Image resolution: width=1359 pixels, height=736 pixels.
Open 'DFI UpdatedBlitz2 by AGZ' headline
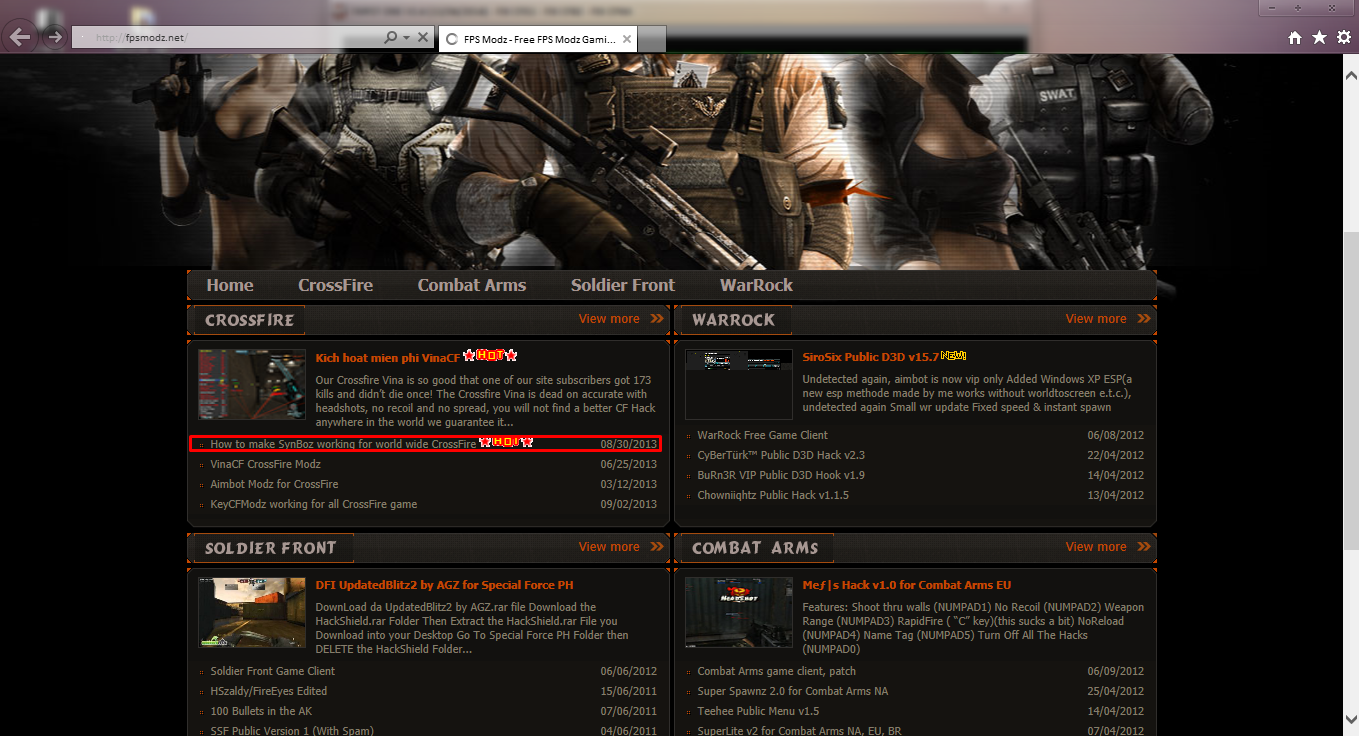[x=444, y=585]
